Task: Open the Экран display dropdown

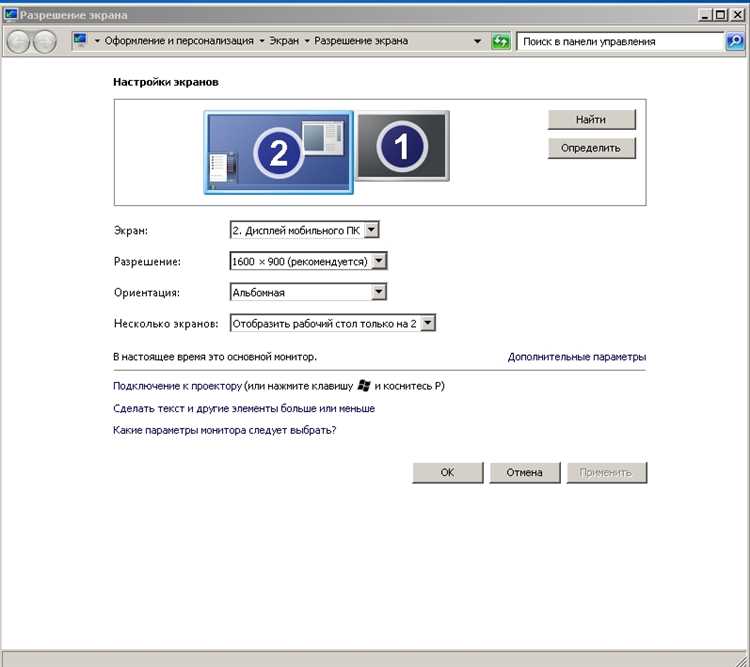Action: 304,230
